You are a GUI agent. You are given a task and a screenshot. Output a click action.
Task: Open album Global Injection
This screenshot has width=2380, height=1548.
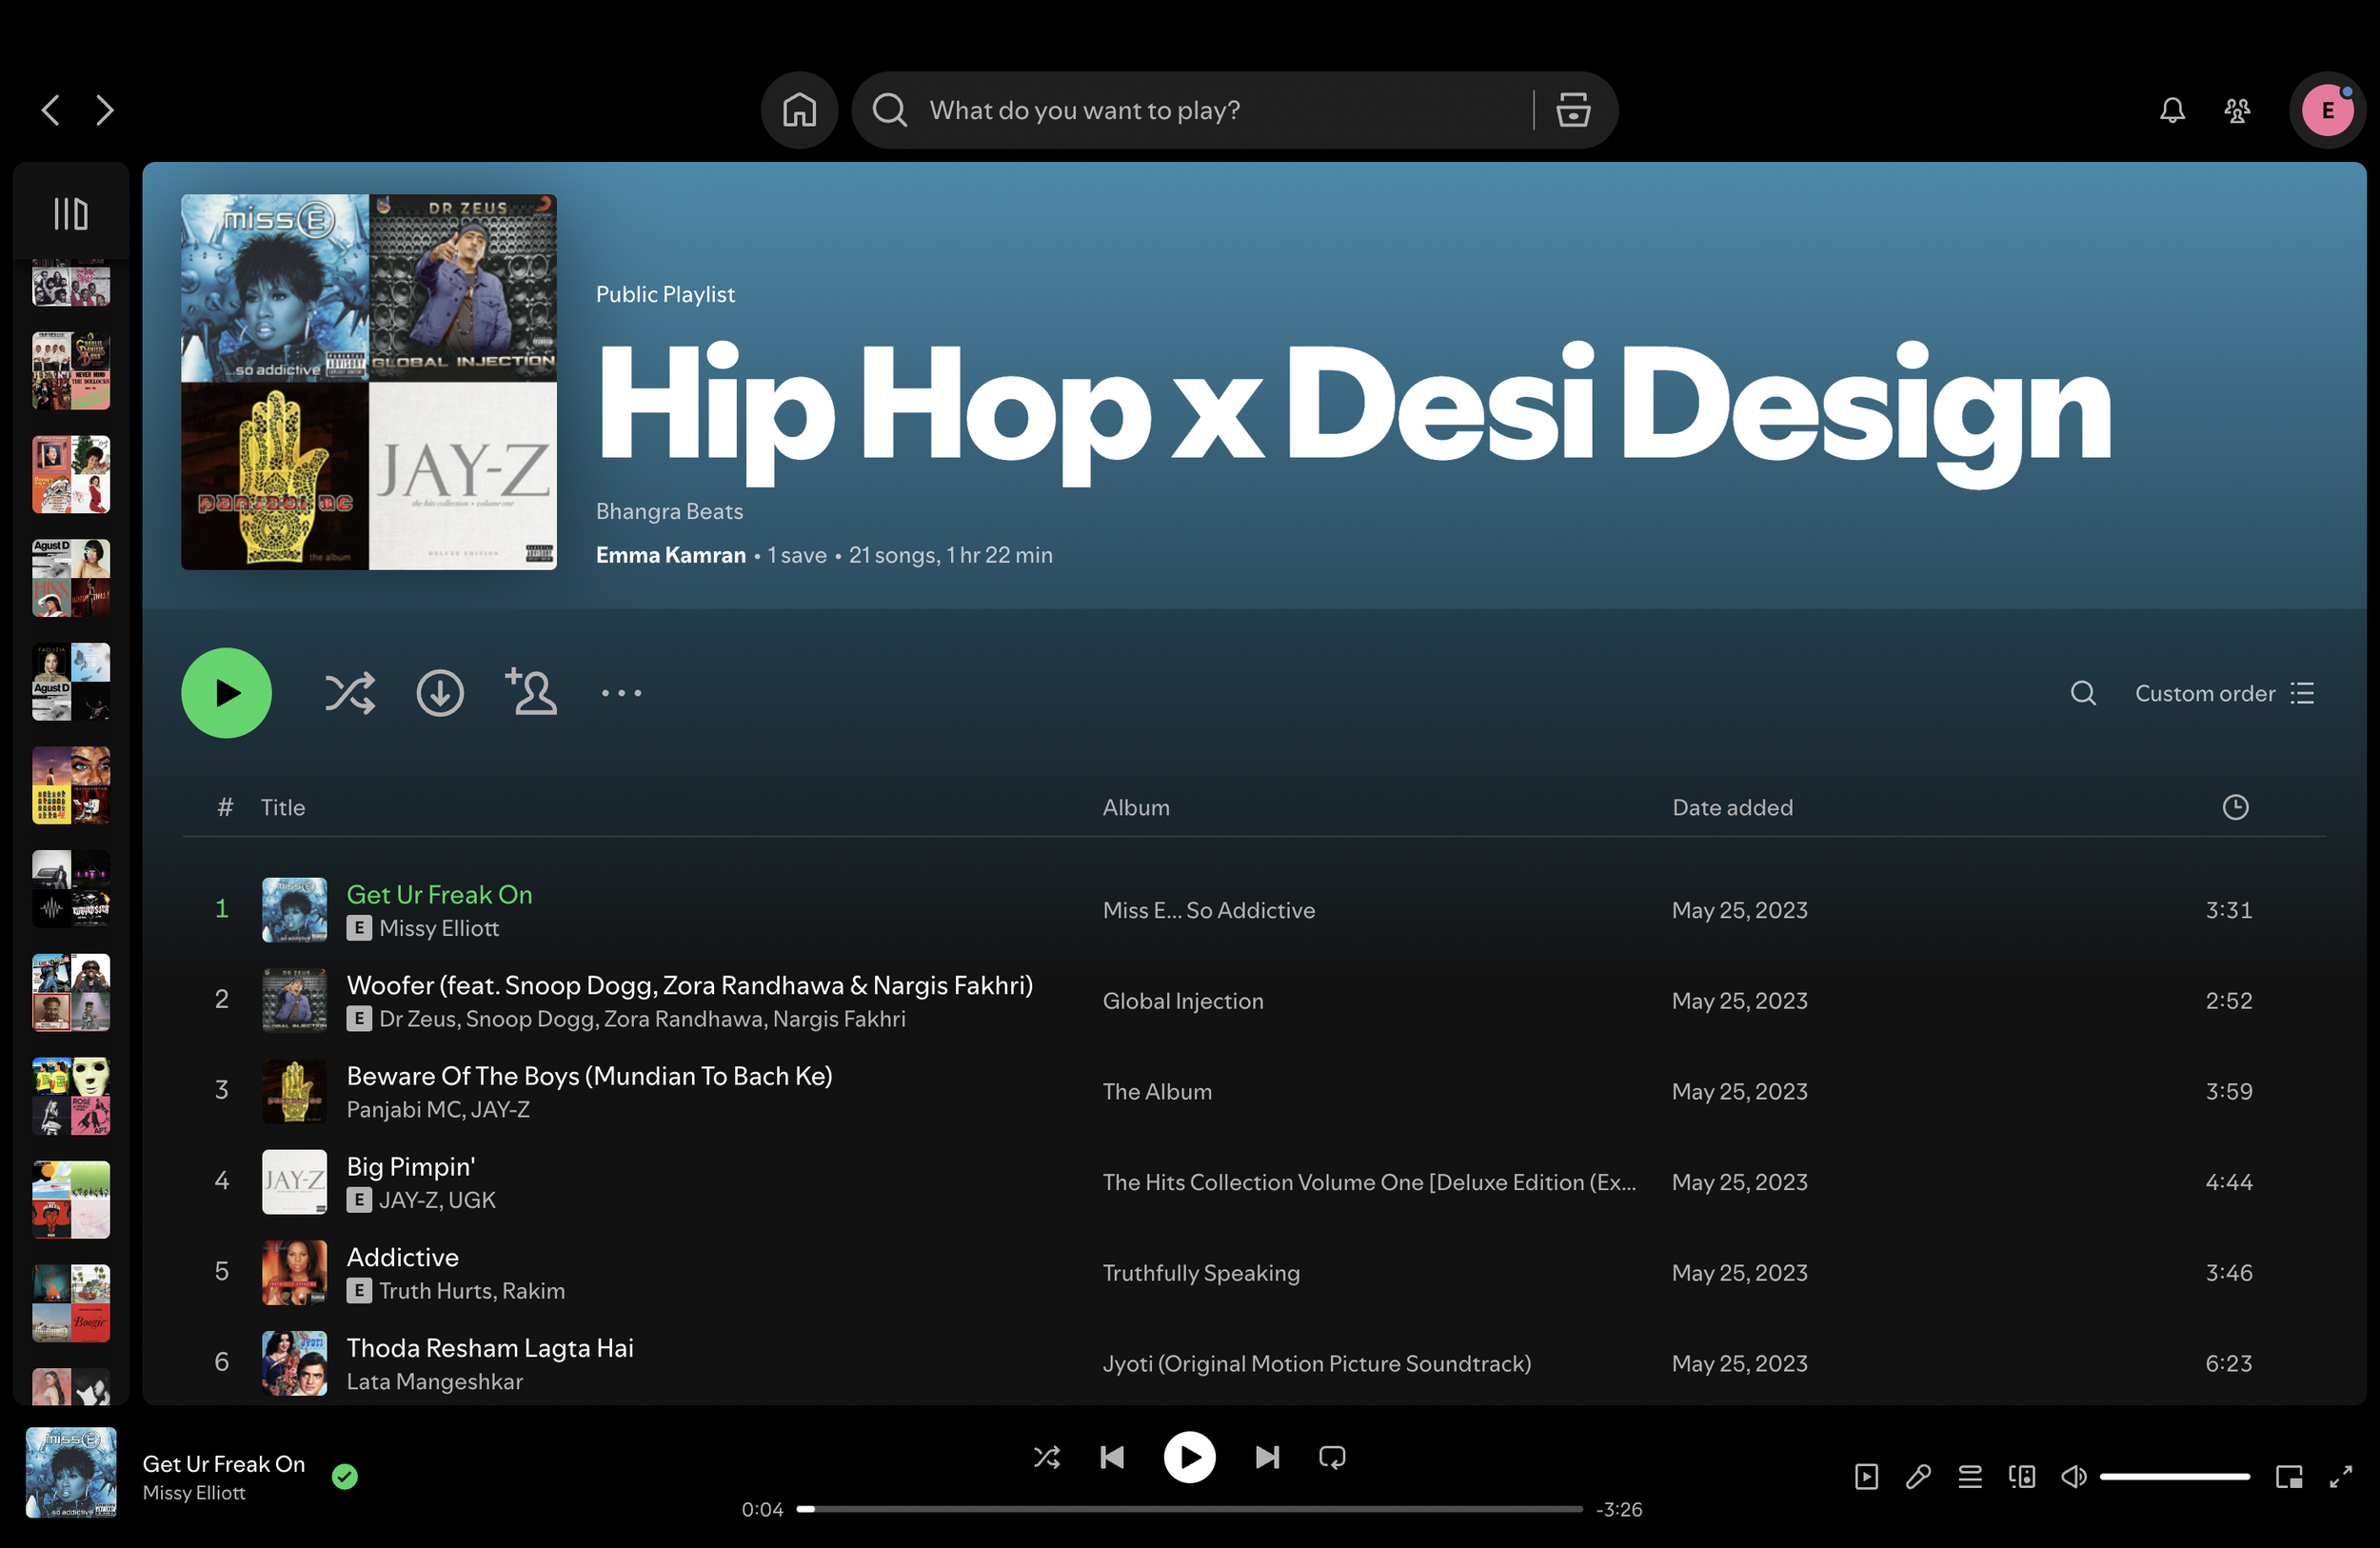point(1183,1001)
